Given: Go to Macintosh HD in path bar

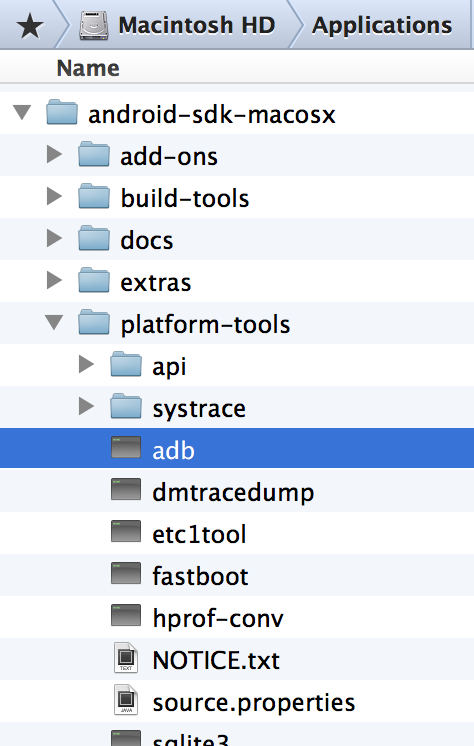Looking at the screenshot, I should (197, 25).
